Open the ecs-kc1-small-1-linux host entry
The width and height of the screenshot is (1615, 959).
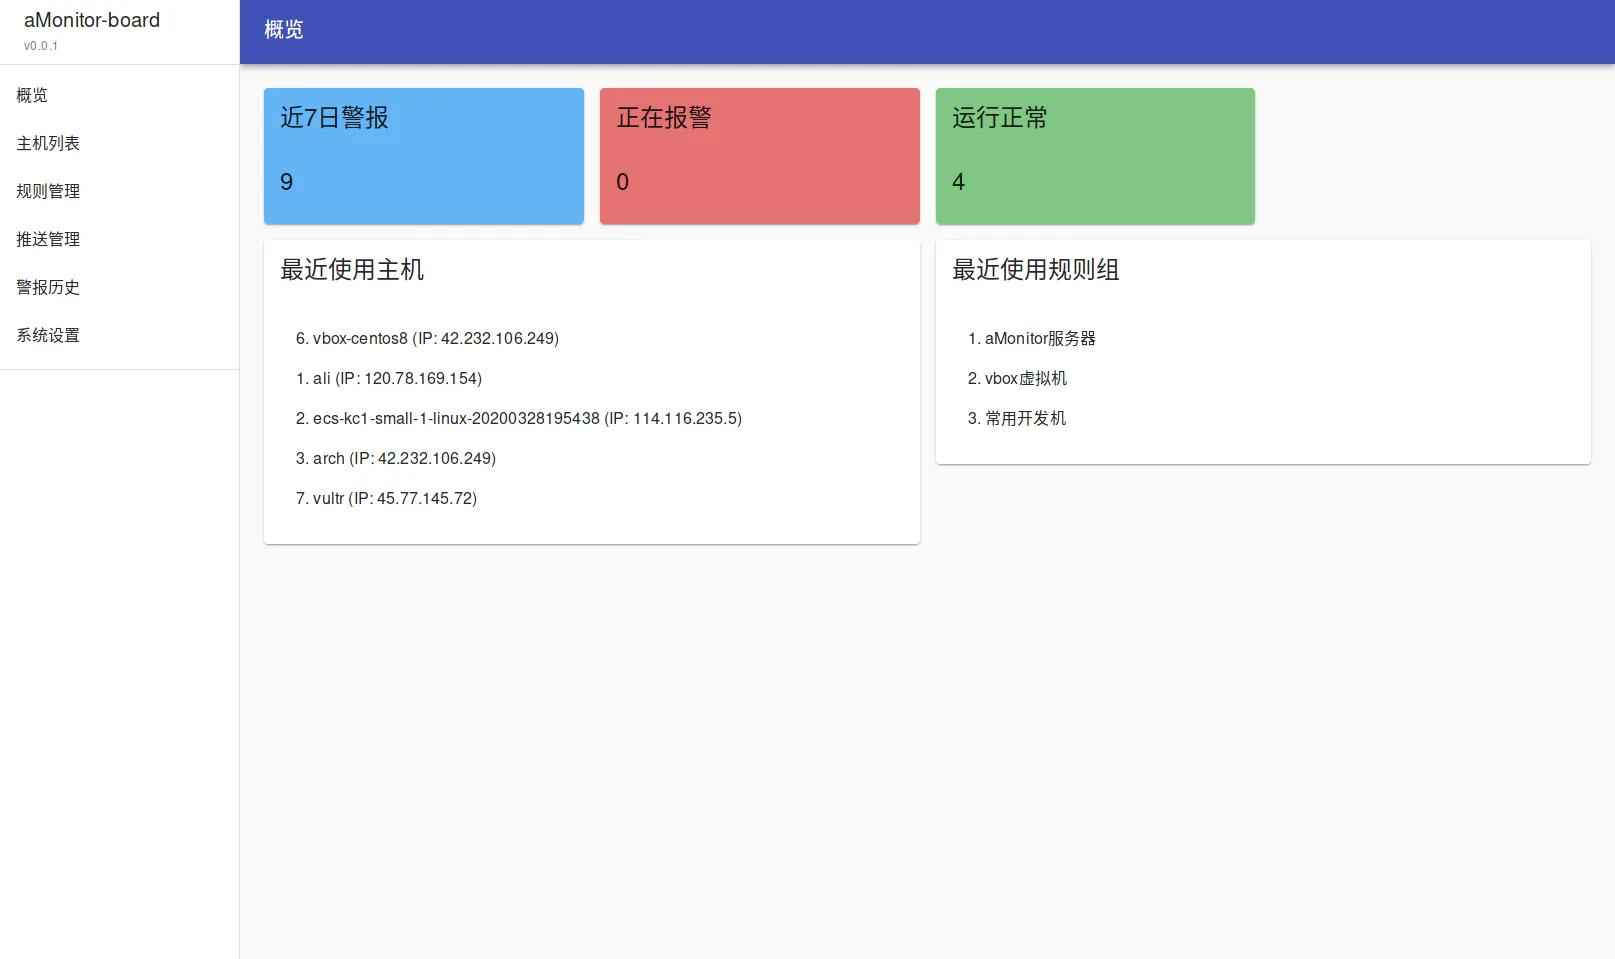(x=518, y=419)
